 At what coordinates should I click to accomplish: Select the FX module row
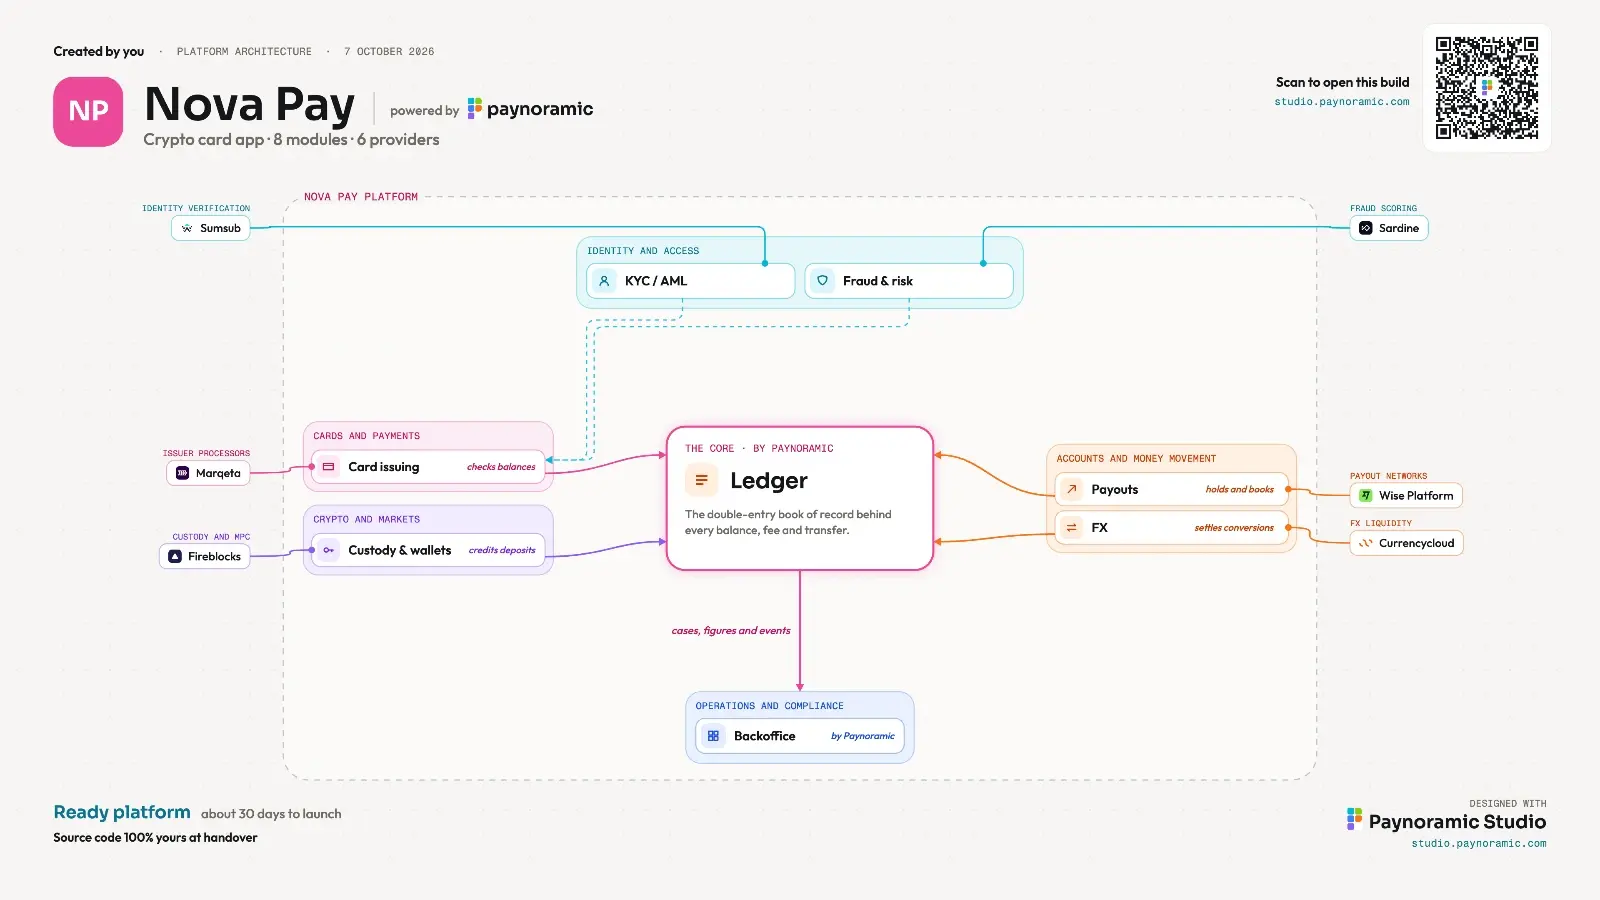(1171, 527)
